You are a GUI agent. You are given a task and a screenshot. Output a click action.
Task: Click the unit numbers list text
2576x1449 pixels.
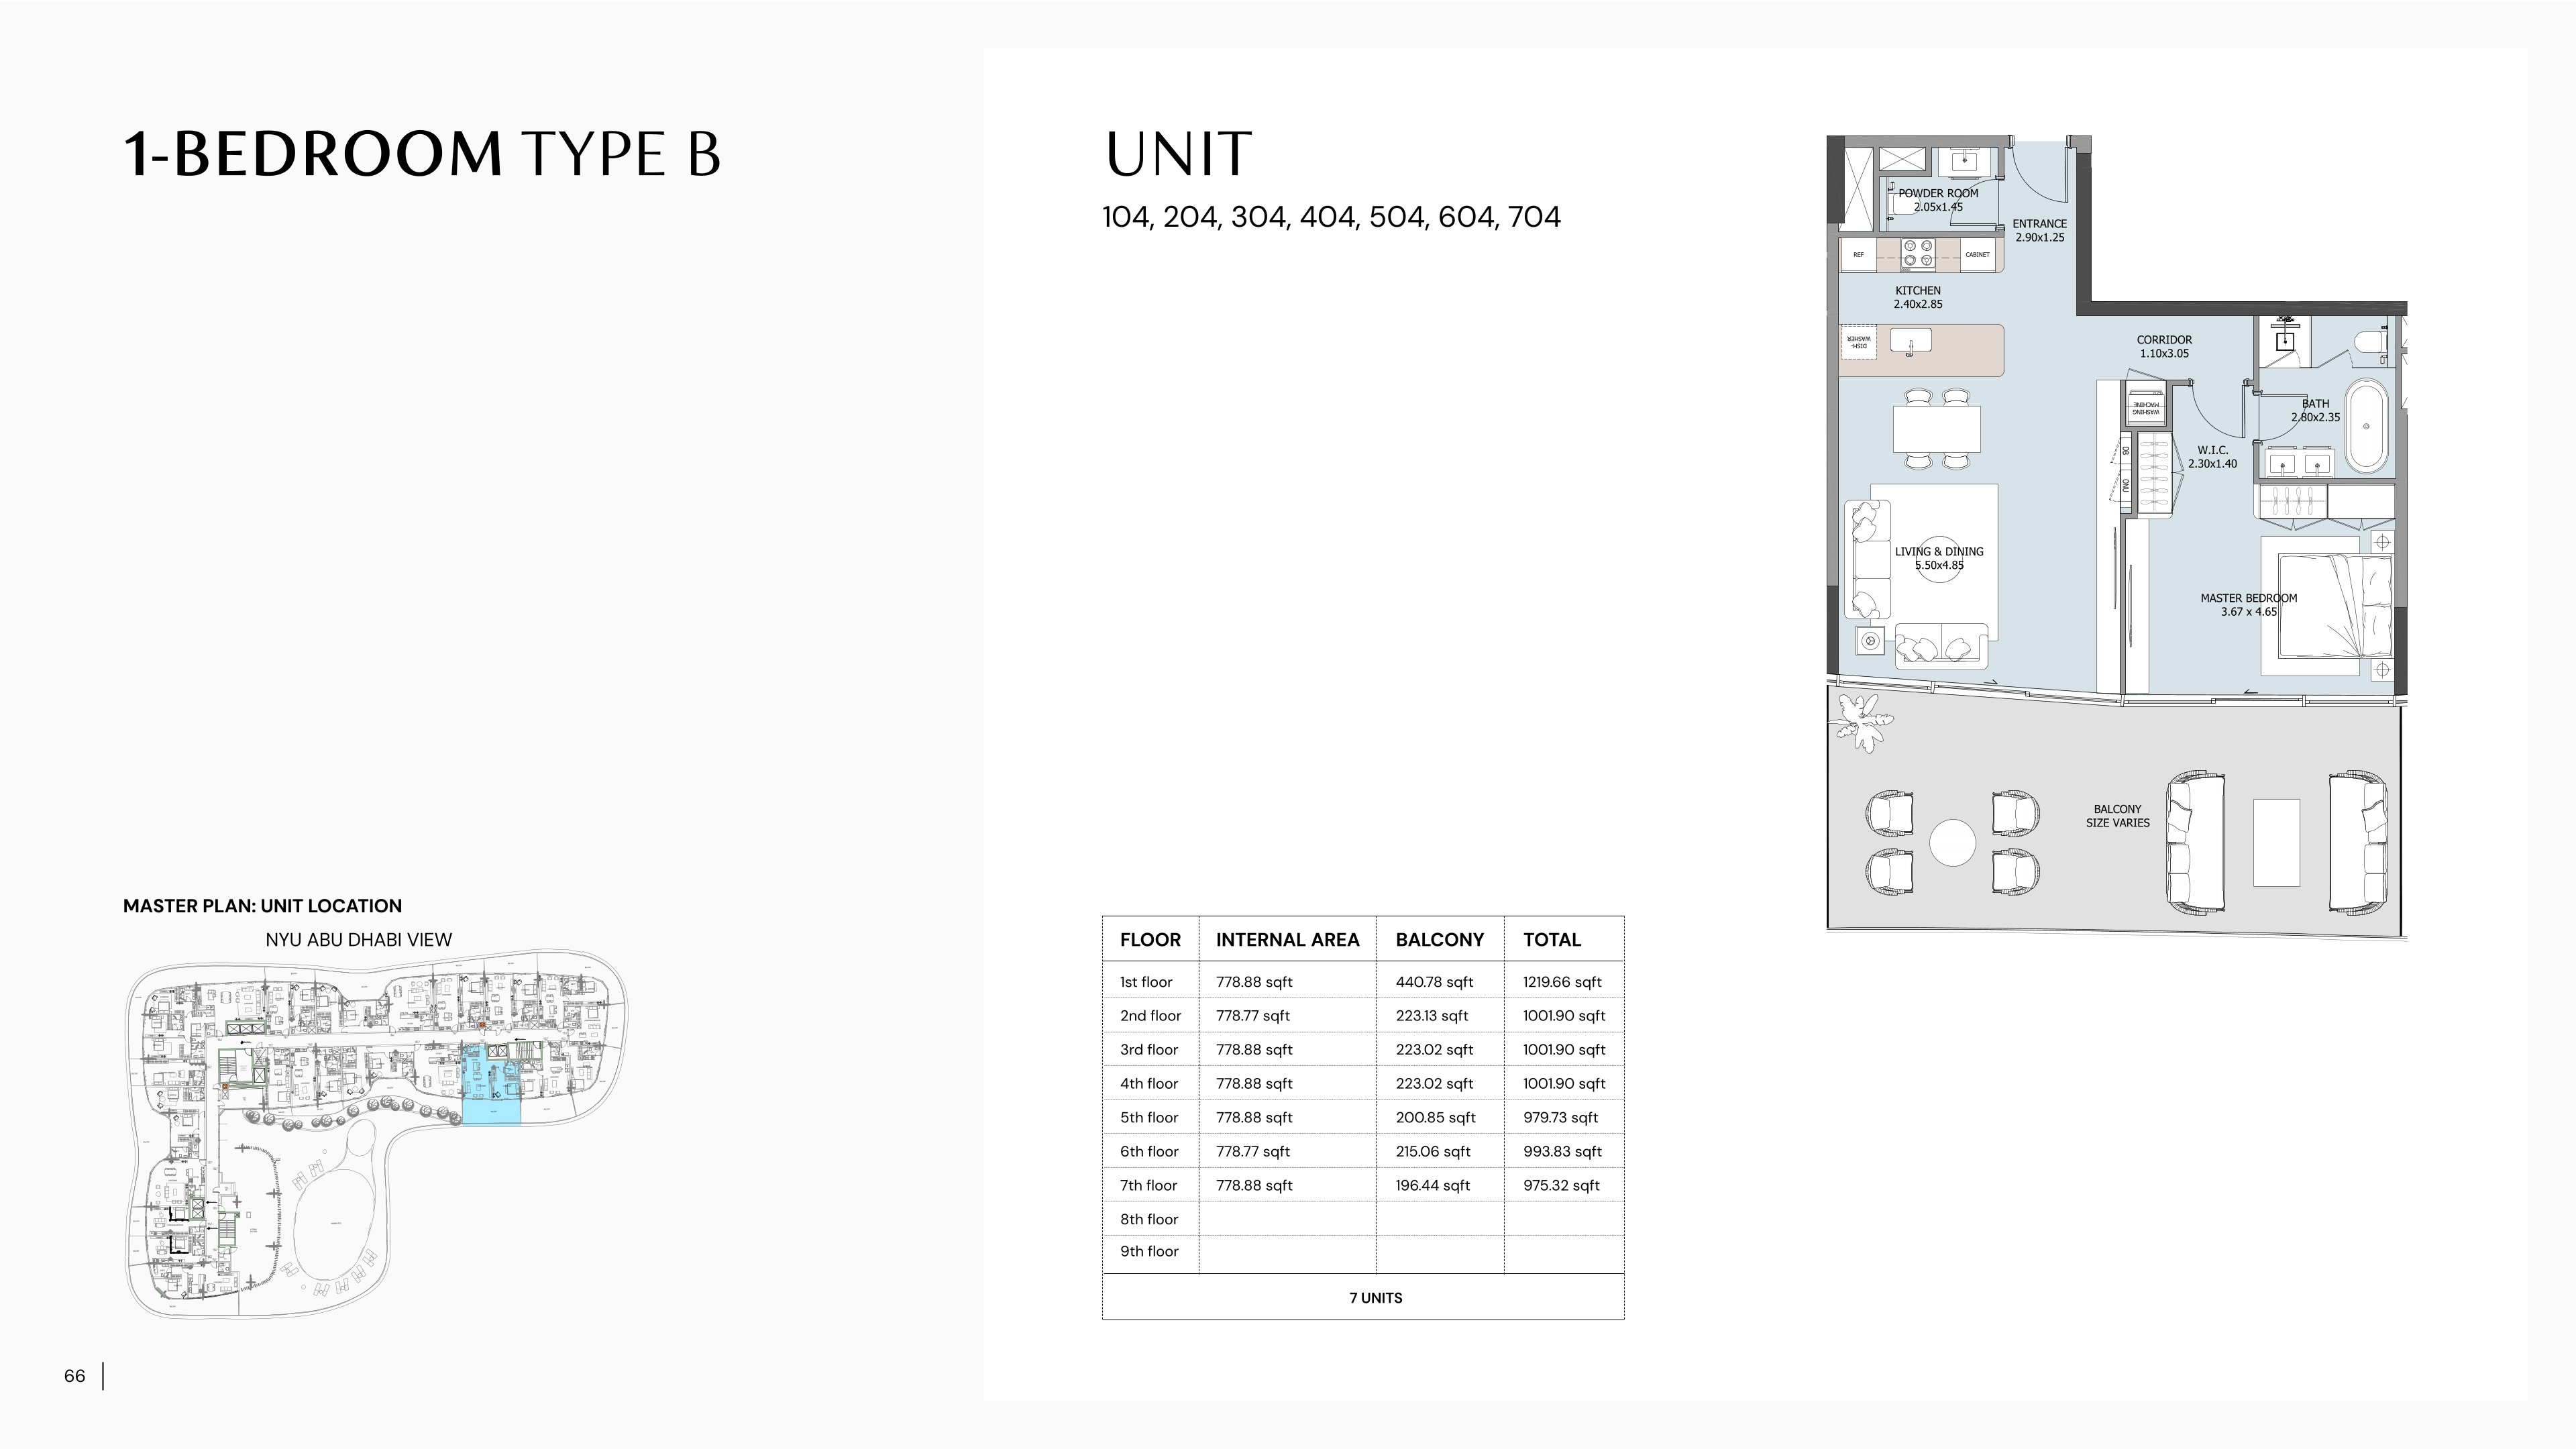tap(1331, 217)
